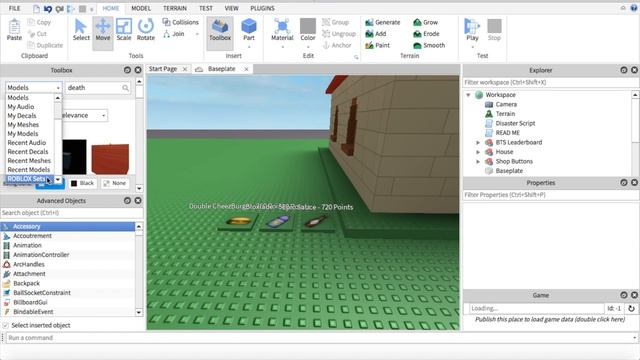This screenshot has height=360, width=640.
Task: Close the Baseplate tab
Action: pos(246,69)
